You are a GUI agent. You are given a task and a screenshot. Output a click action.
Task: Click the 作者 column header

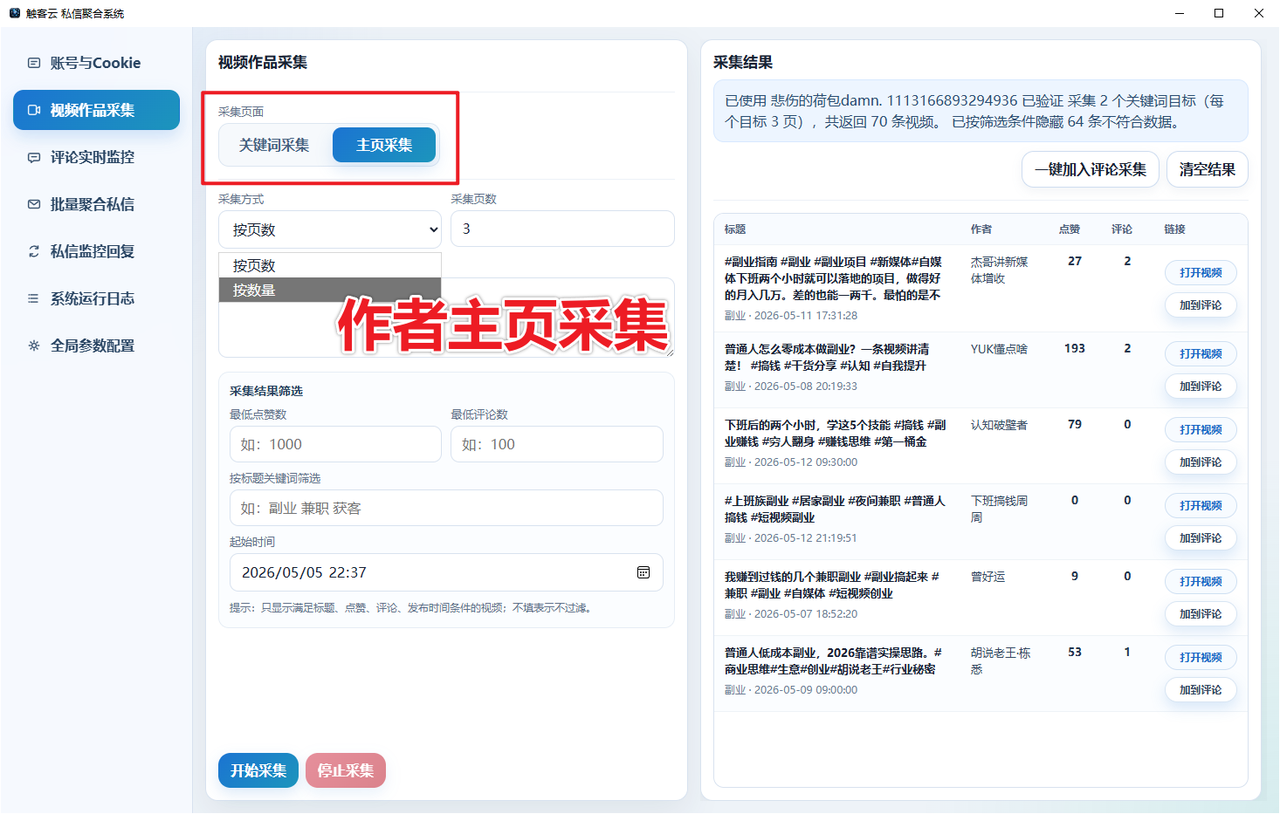click(981, 229)
